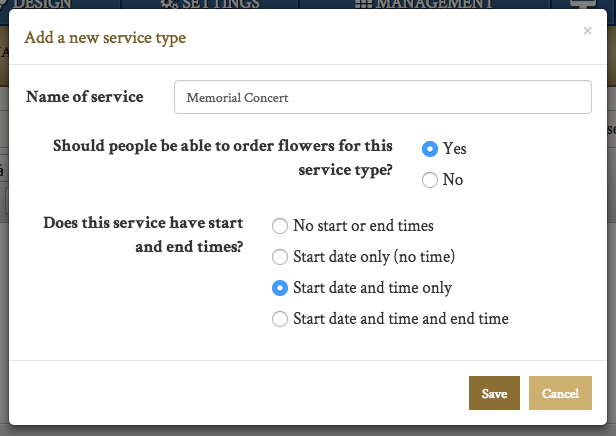Close the dialog with the × icon
The width and height of the screenshot is (616, 436).
pyautogui.click(x=587, y=31)
